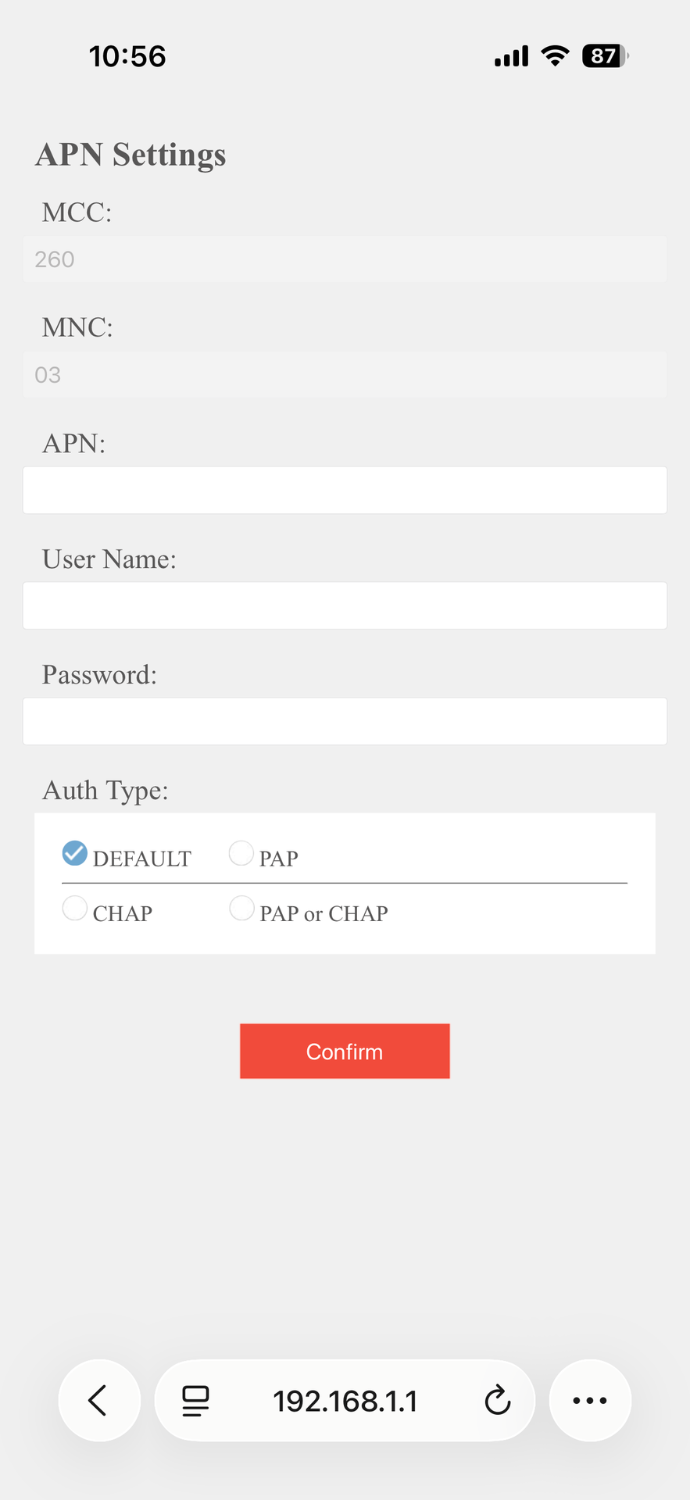Open the page tools icon beside the address

click(x=196, y=1400)
